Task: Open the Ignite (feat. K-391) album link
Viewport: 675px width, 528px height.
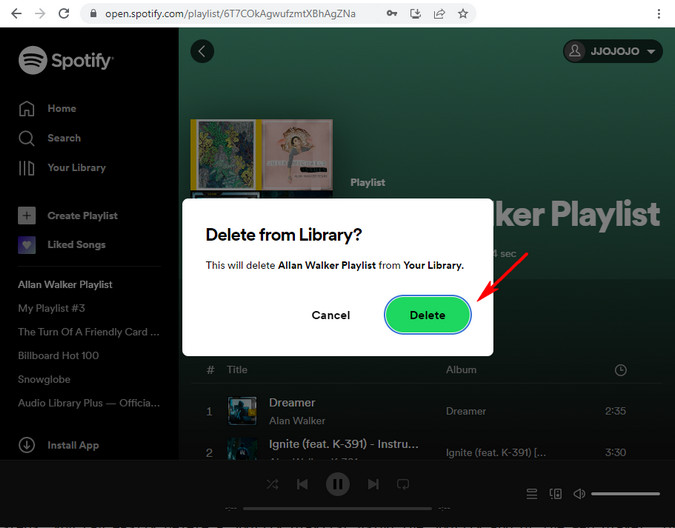Action: tap(496, 453)
